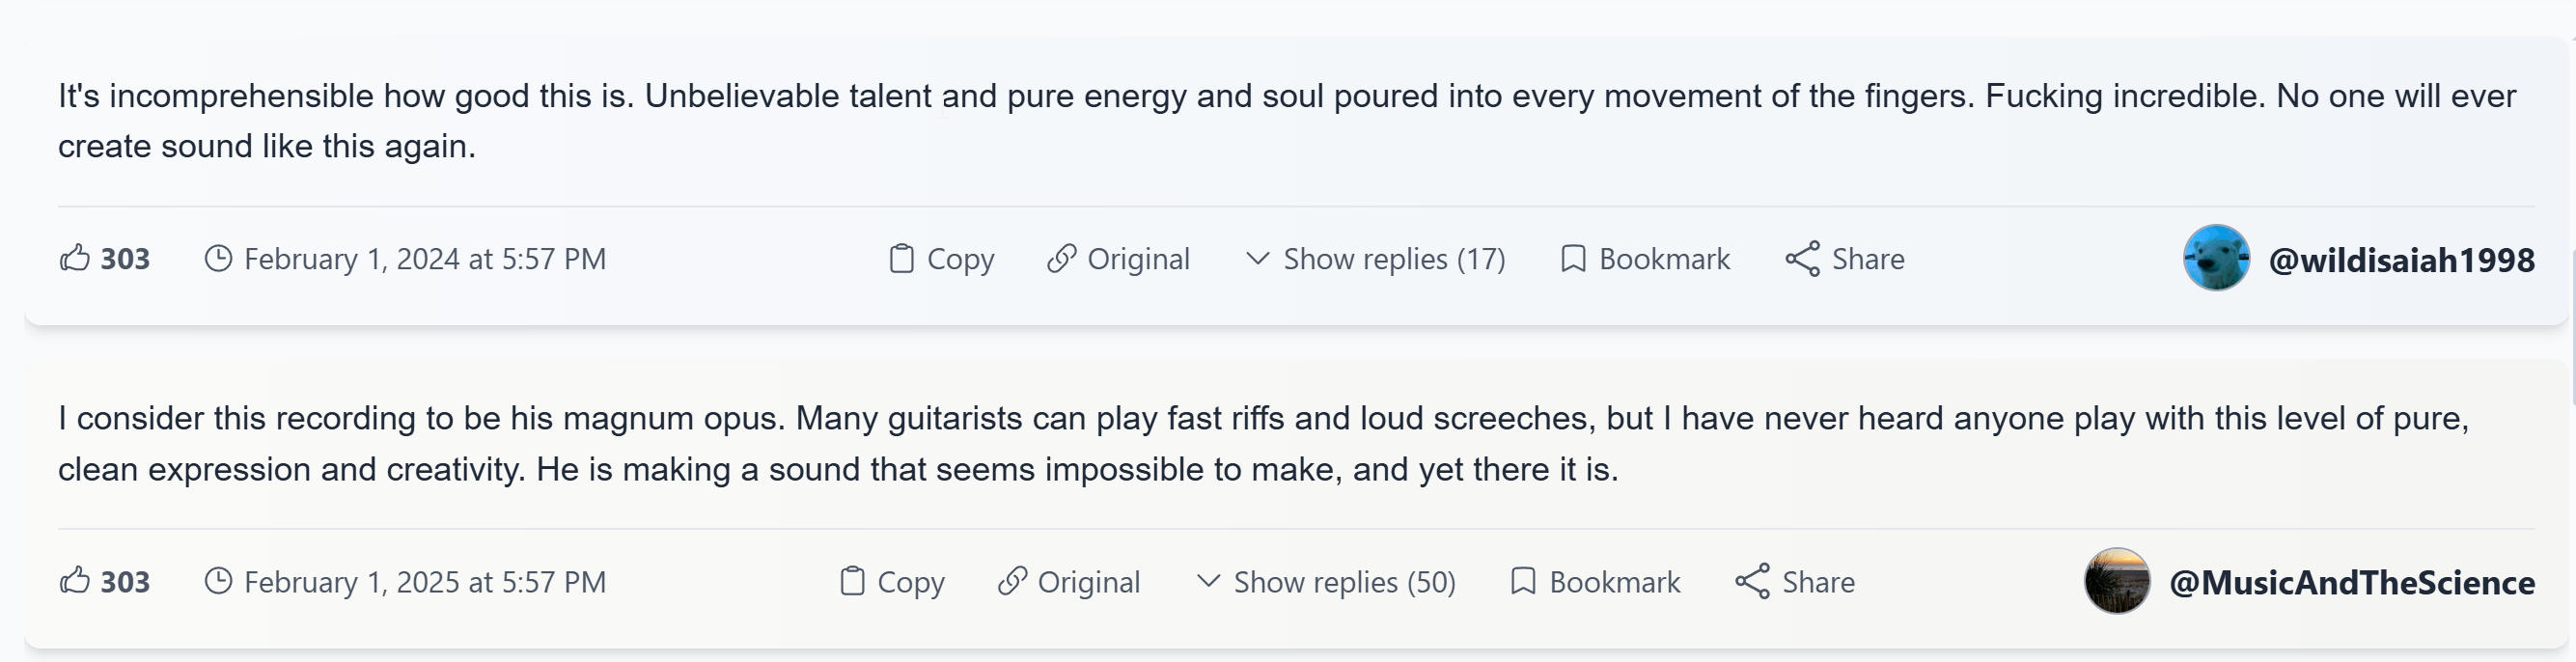Bookmark the MusicAndTheScience comment

[1595, 581]
